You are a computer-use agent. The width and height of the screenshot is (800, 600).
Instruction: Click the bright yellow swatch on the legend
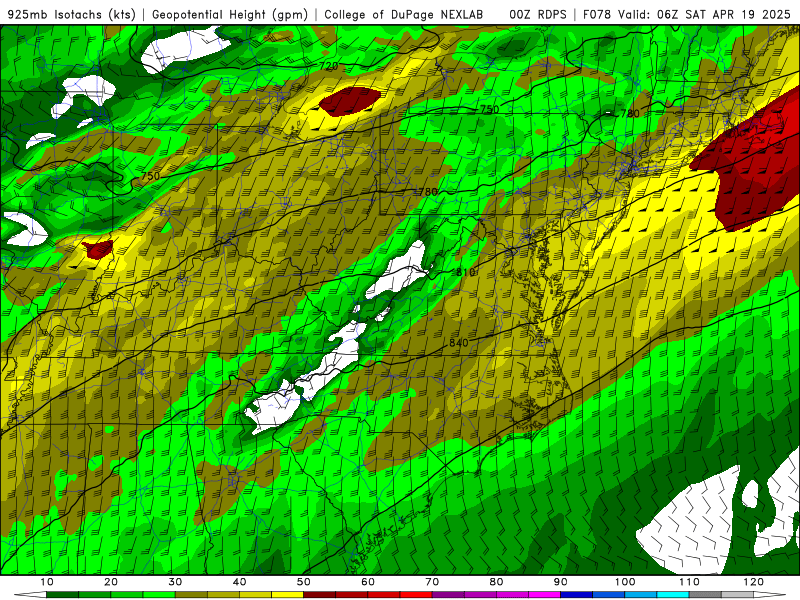(x=287, y=595)
